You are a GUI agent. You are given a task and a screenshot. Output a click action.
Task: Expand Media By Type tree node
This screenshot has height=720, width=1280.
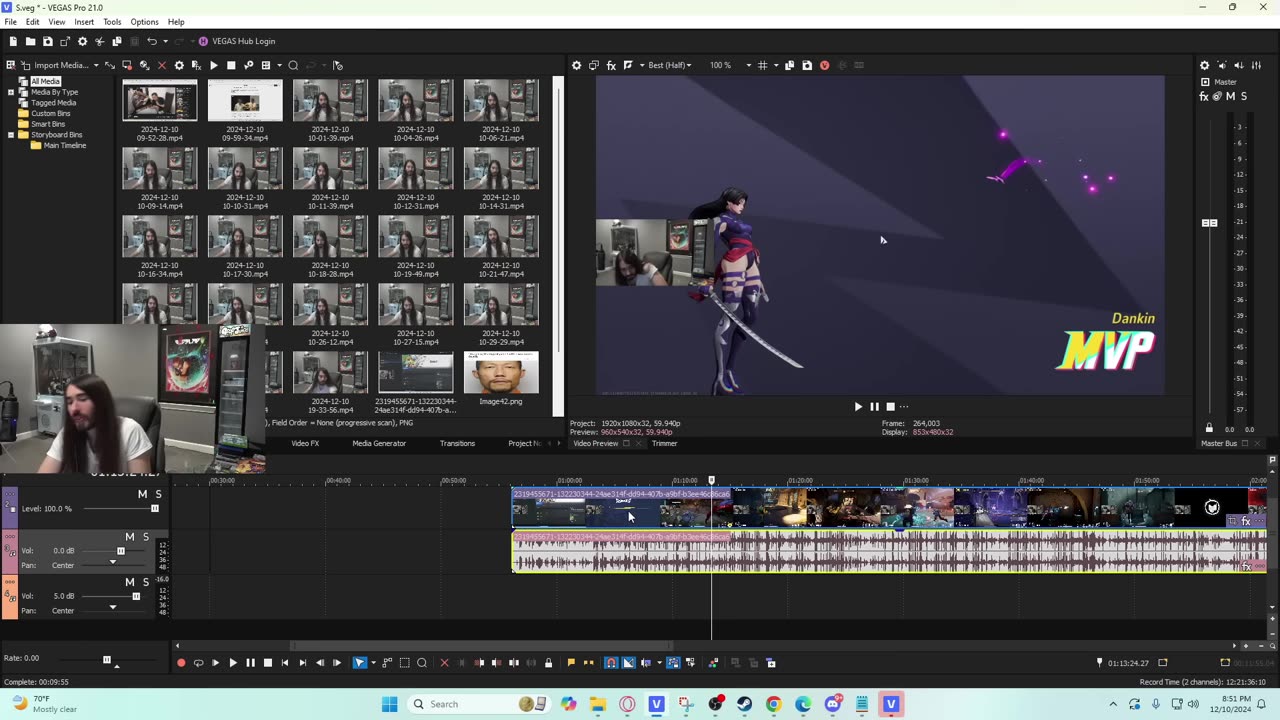tap(10, 92)
